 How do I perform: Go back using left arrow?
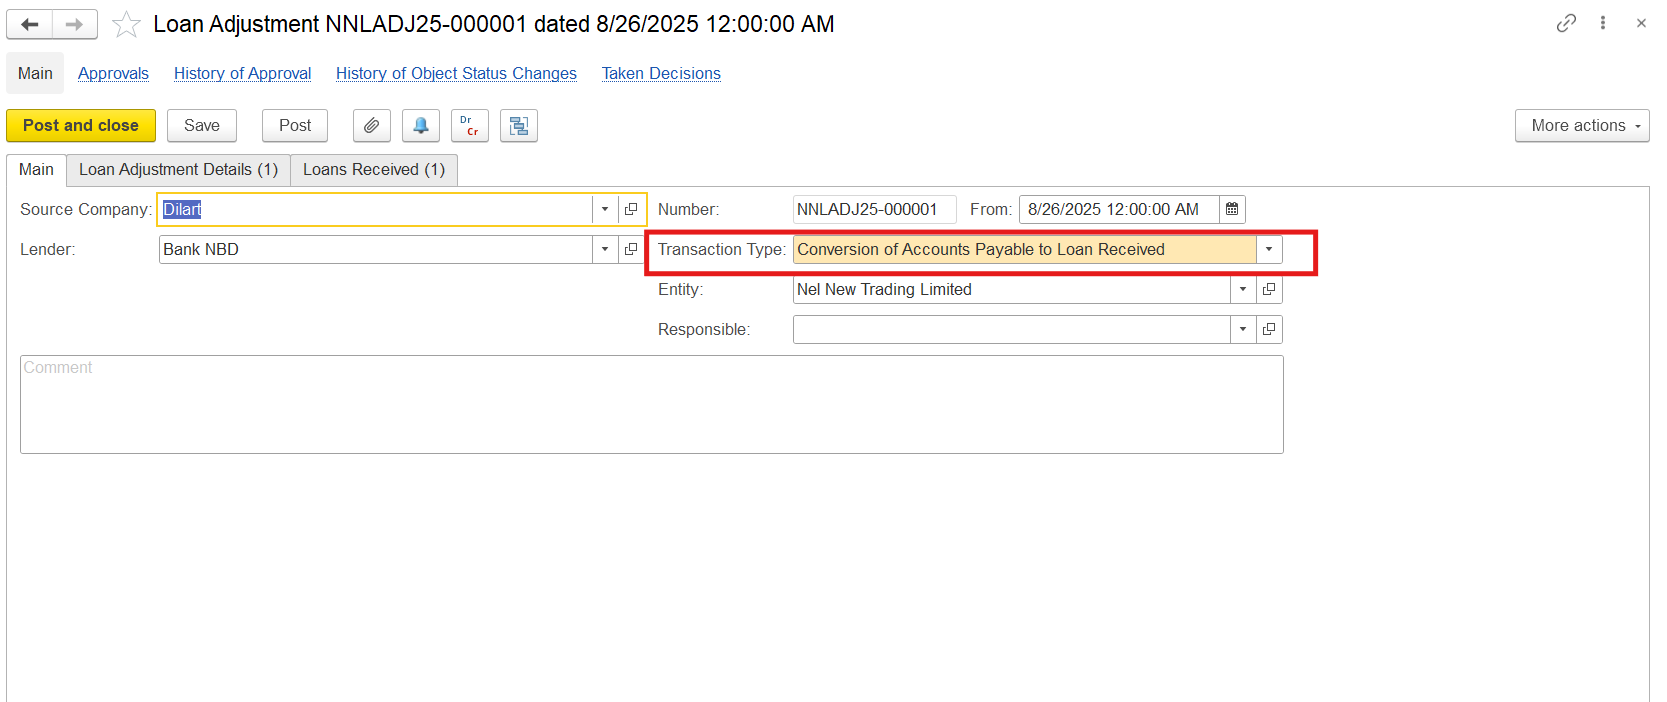coord(30,24)
